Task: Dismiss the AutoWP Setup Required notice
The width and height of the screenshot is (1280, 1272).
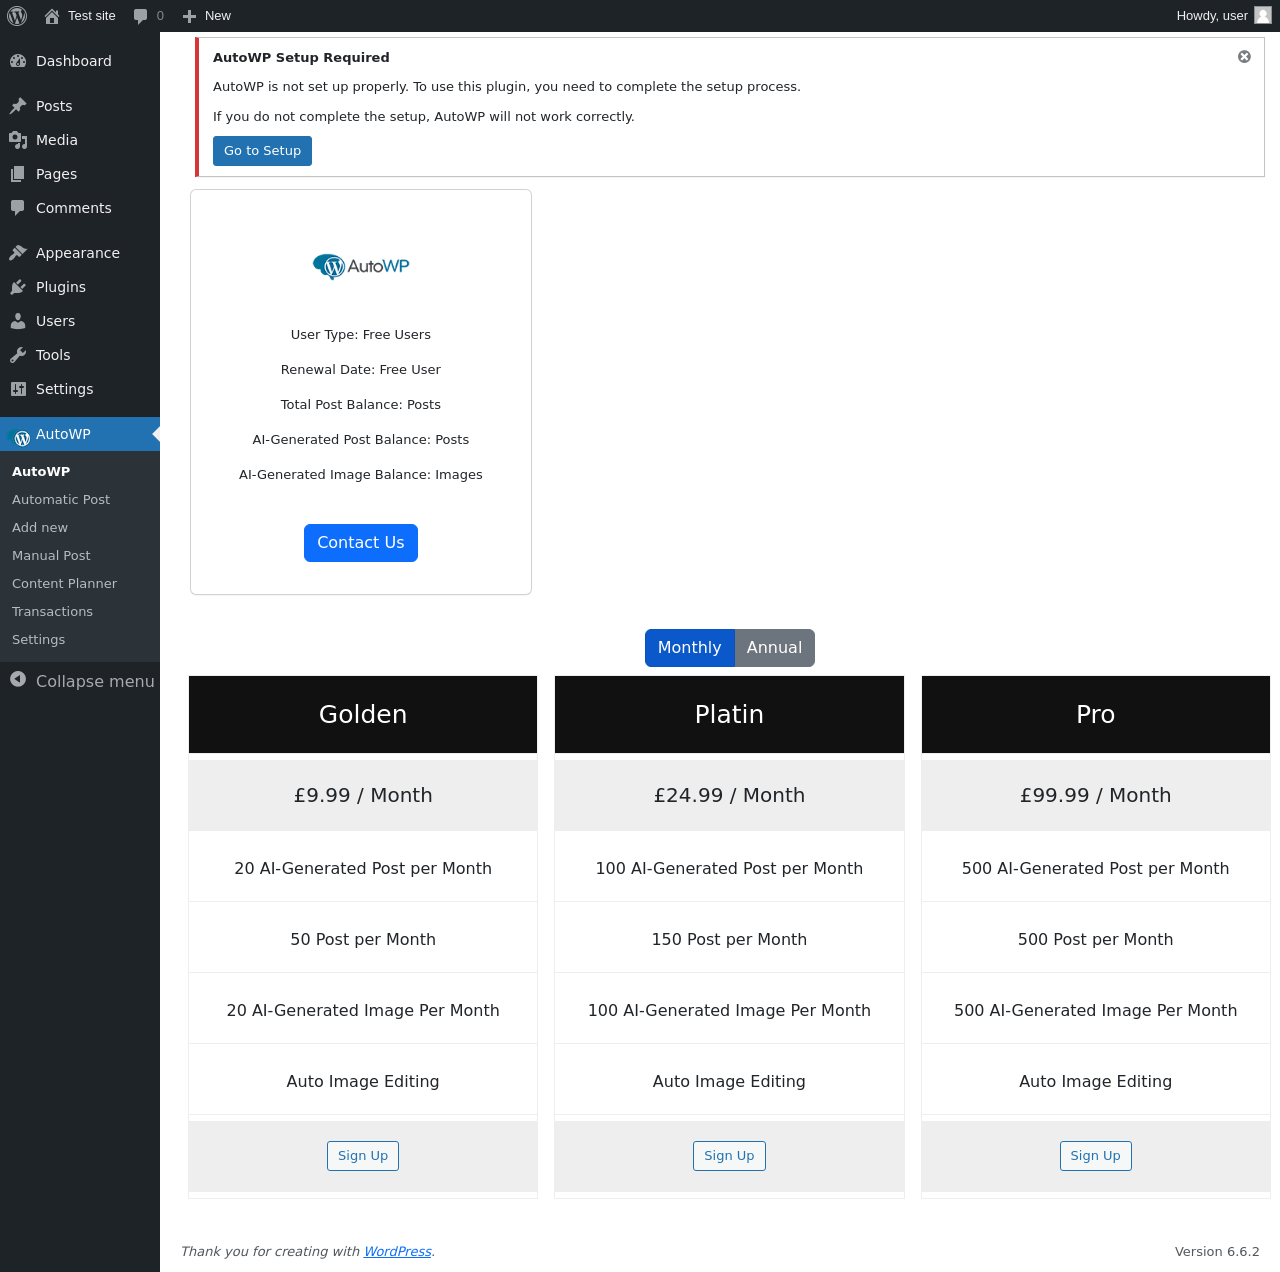Action: coord(1244,57)
